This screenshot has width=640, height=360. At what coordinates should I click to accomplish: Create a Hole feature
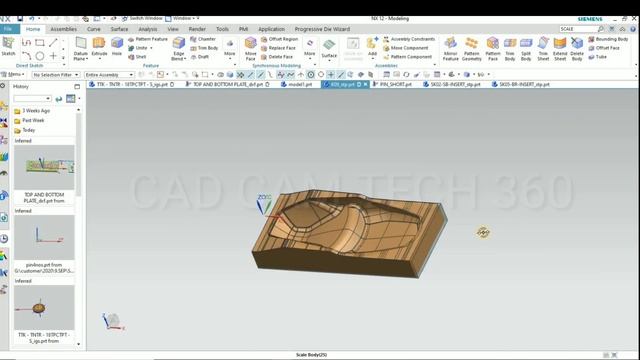[117, 46]
